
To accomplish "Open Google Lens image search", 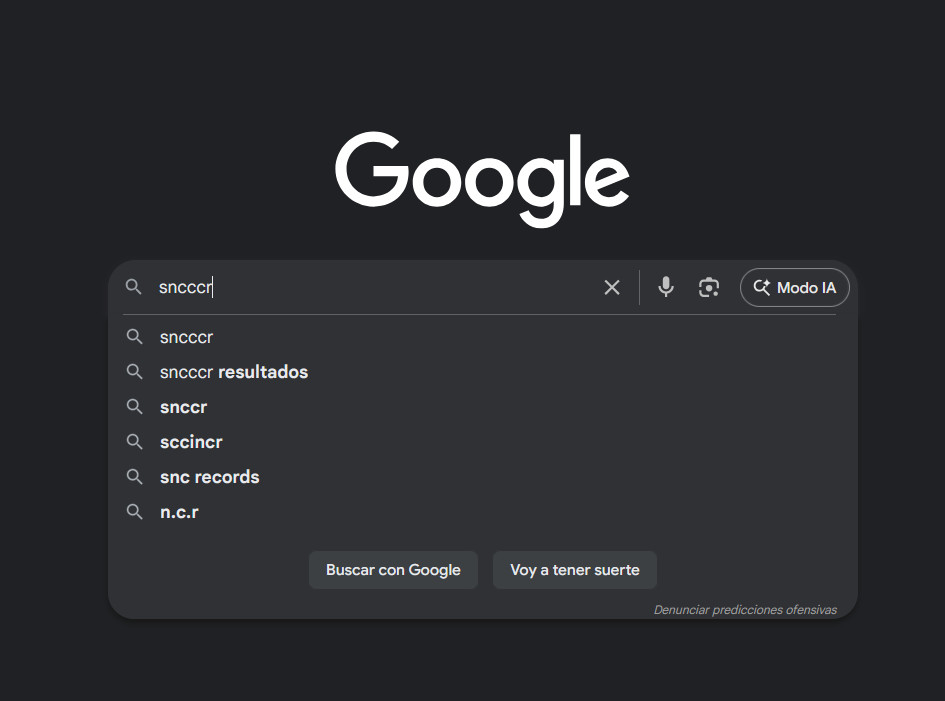I will 709,288.
